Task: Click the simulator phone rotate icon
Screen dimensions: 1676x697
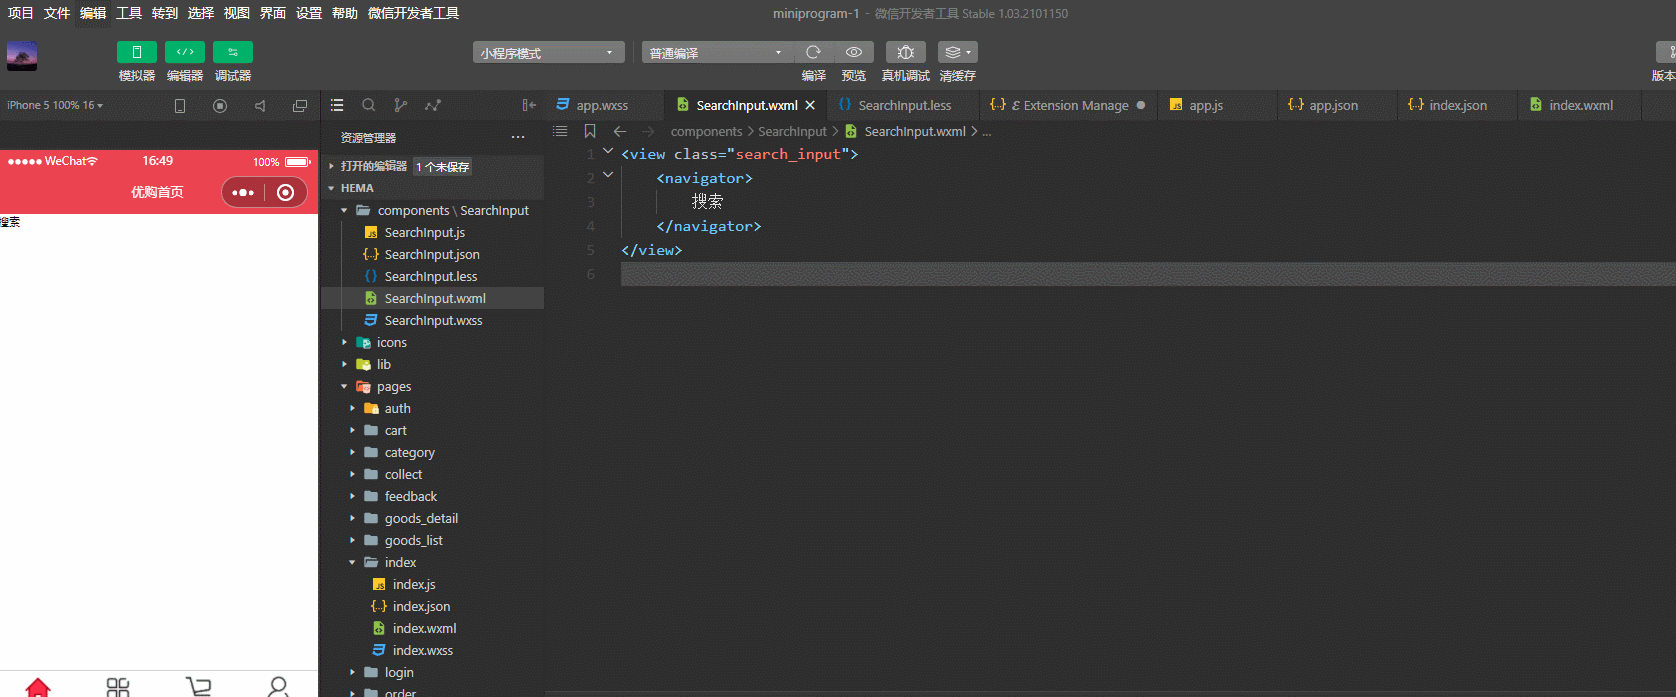Action: (x=180, y=105)
